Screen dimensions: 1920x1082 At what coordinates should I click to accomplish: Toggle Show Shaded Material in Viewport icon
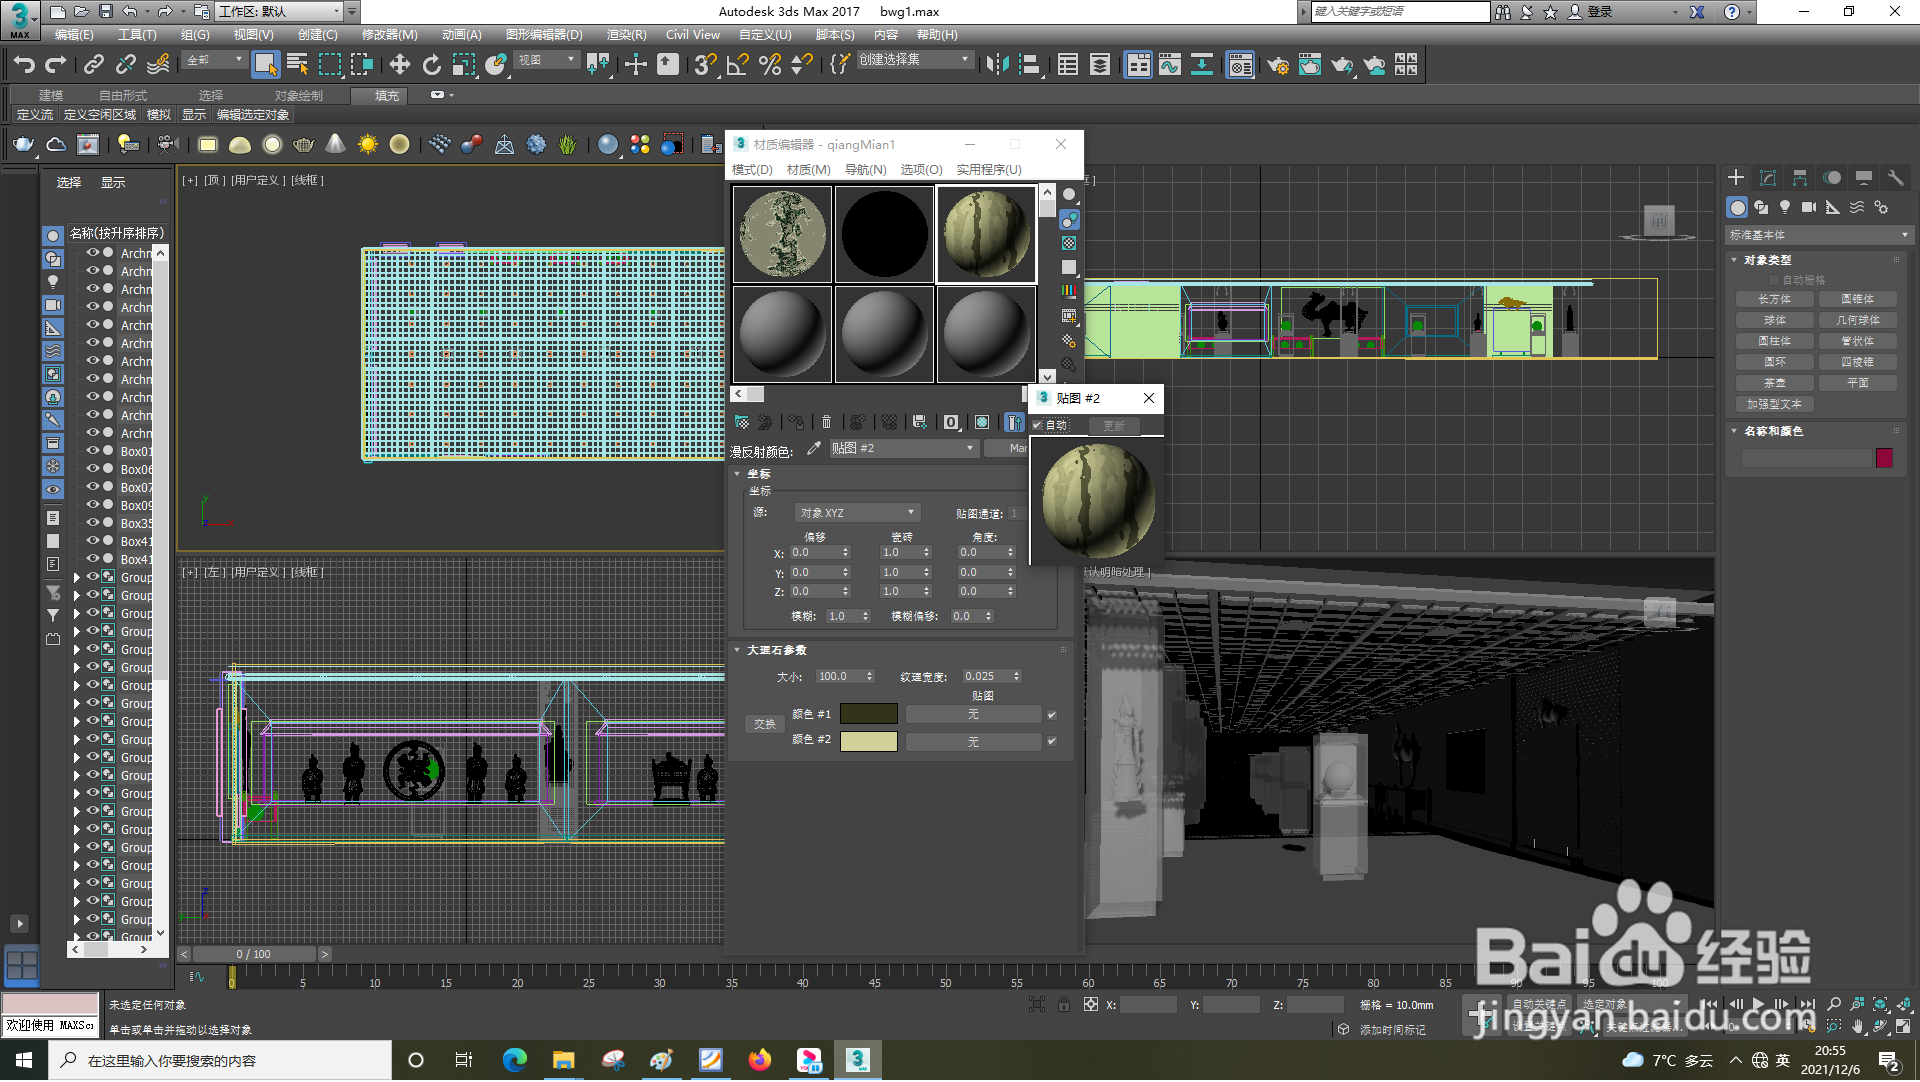point(982,422)
